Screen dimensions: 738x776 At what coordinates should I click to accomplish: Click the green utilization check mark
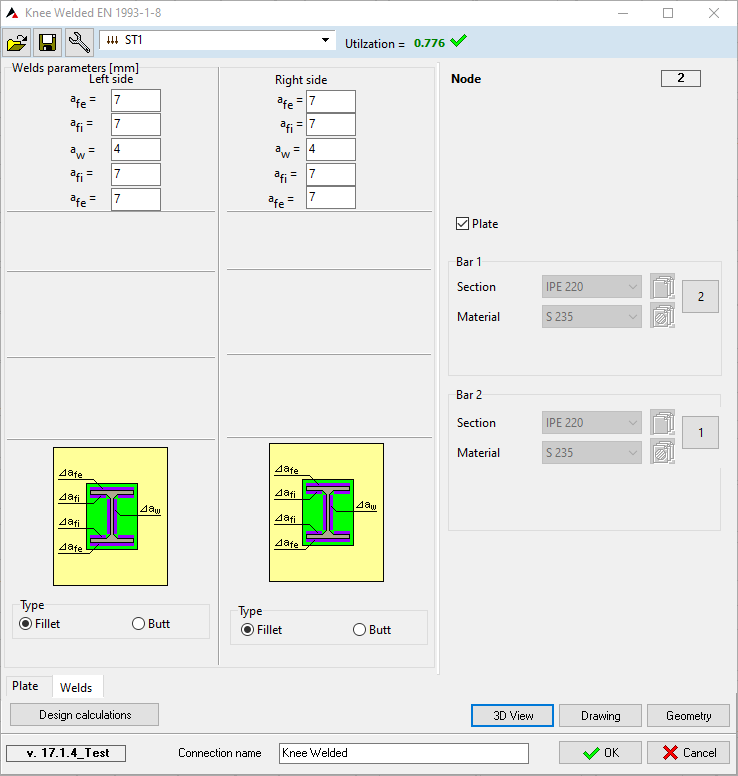tap(458, 41)
